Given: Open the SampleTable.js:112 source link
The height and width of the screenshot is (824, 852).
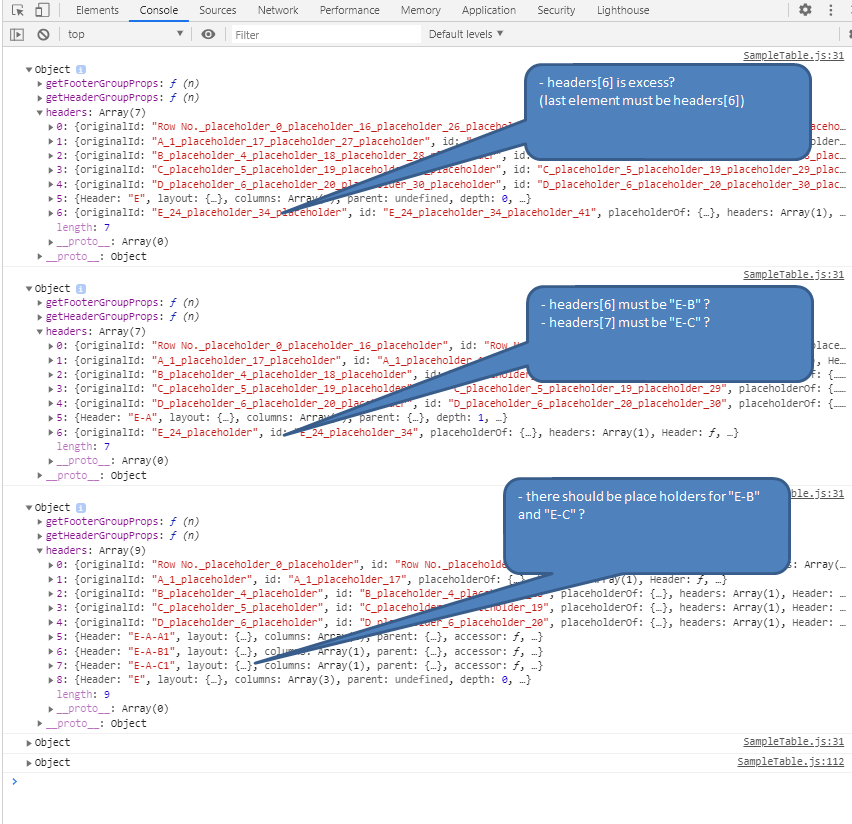Looking at the screenshot, I should 791,761.
